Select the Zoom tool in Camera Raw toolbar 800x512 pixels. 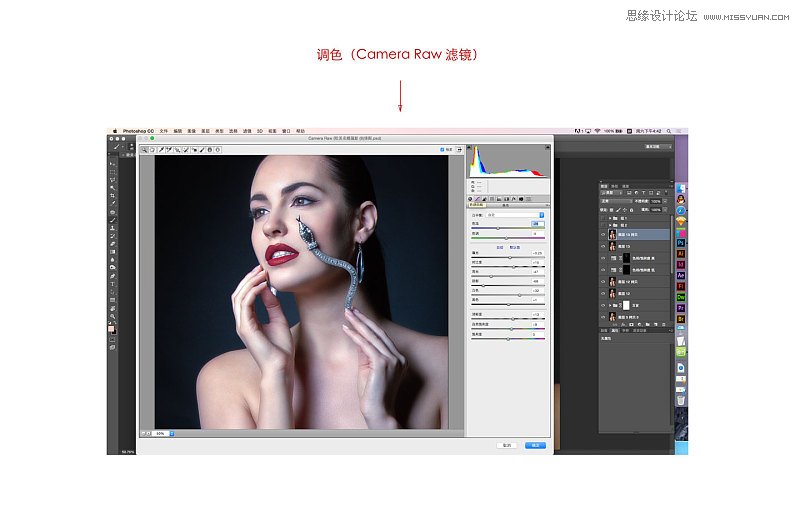point(144,150)
